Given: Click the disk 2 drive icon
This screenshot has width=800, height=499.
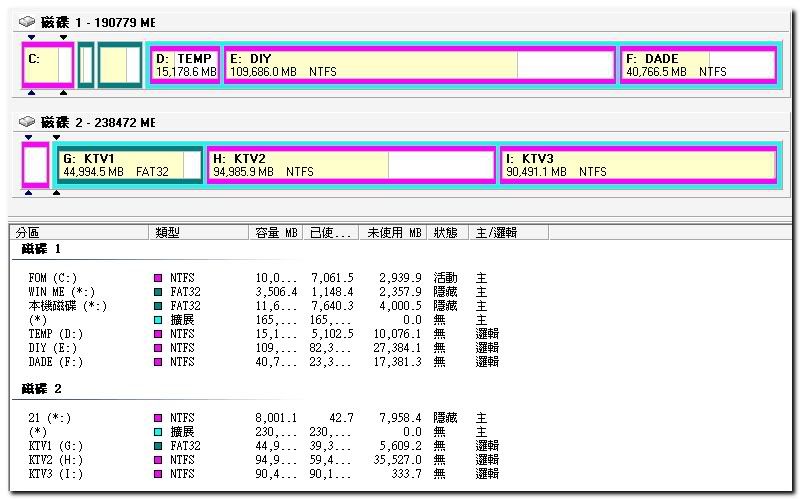Looking at the screenshot, I should [27, 122].
